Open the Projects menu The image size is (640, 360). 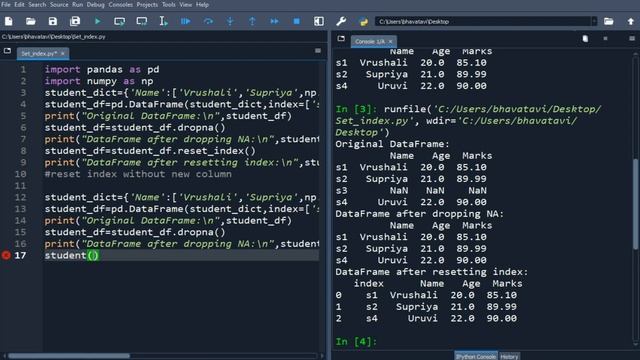point(147,4)
